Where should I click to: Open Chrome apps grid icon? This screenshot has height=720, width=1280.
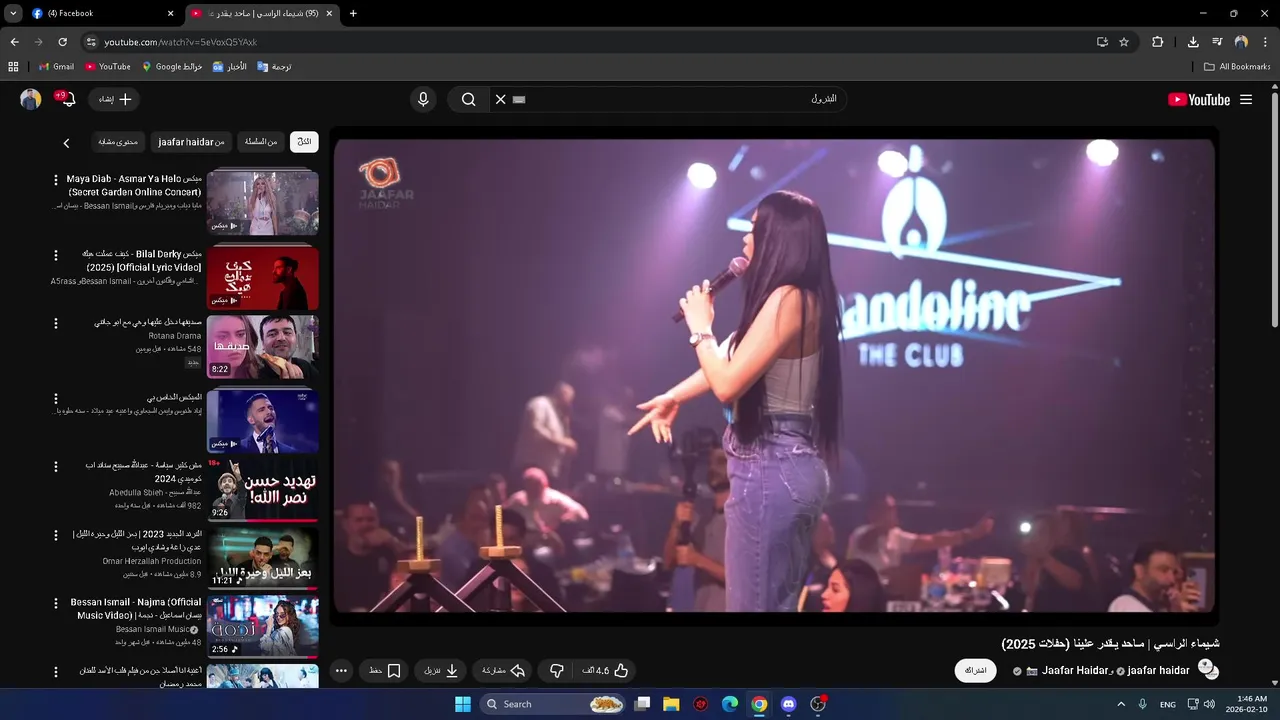(x=13, y=66)
